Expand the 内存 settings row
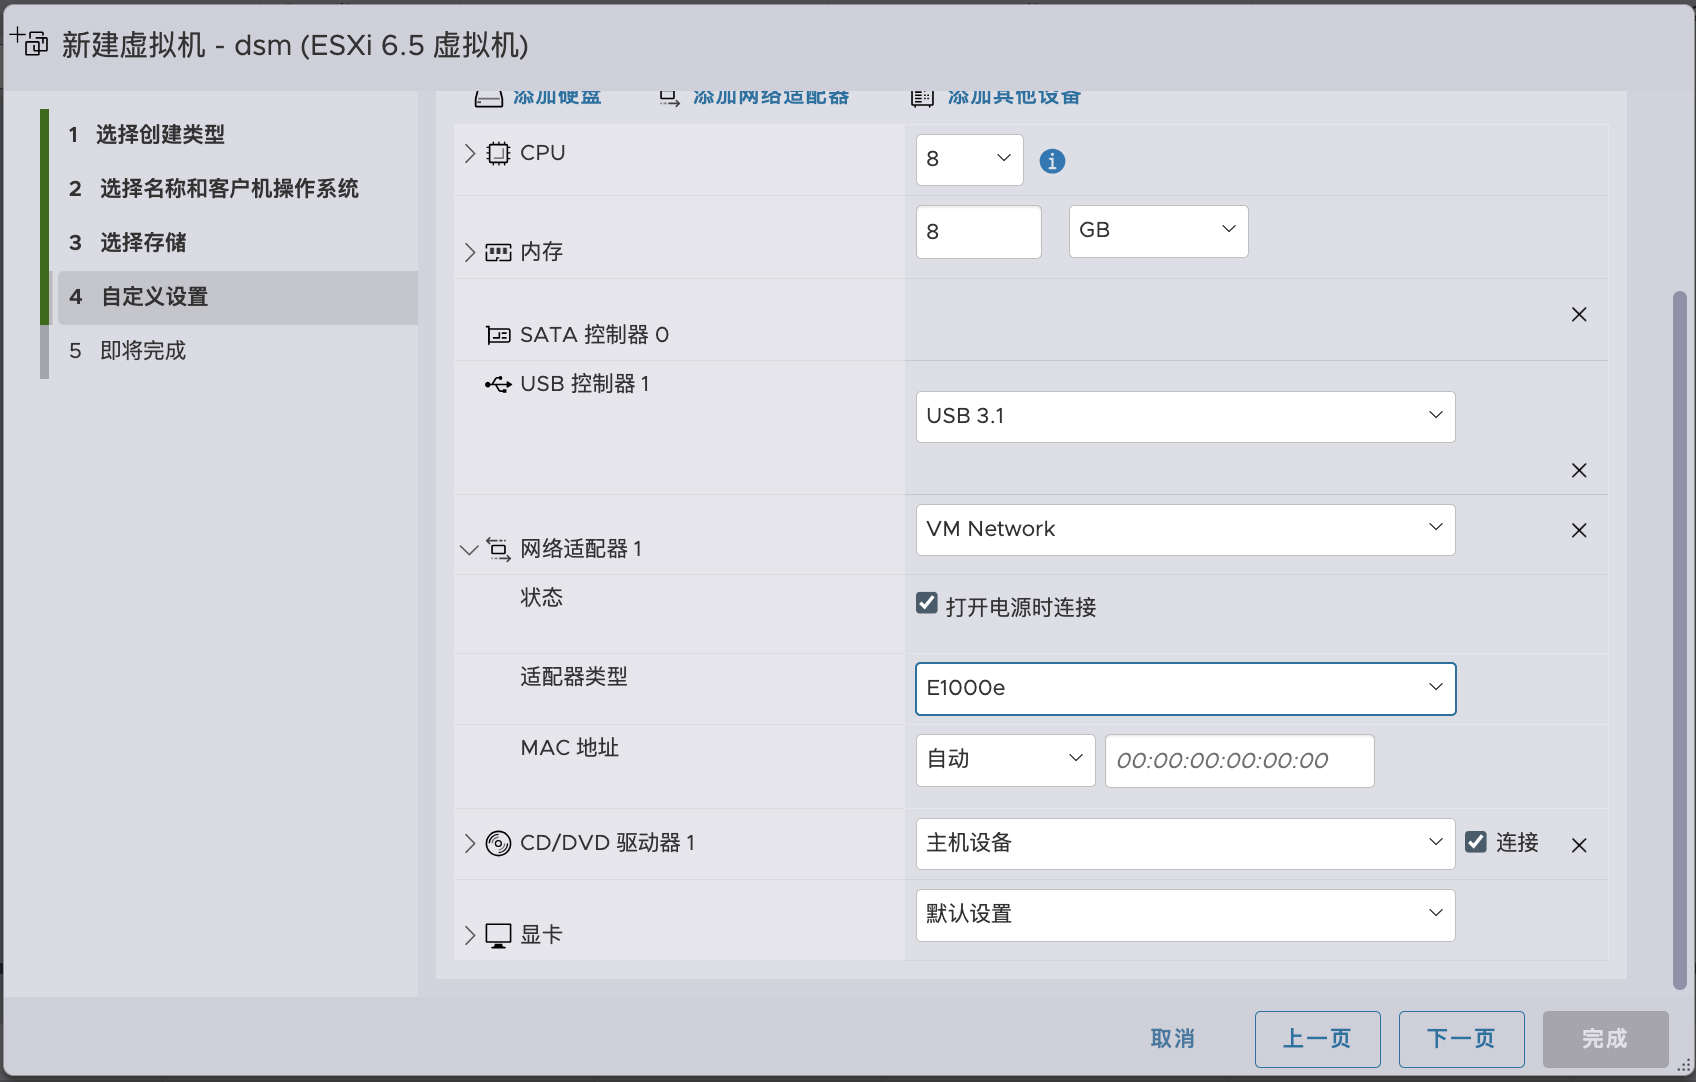The height and width of the screenshot is (1082, 1696). click(470, 252)
